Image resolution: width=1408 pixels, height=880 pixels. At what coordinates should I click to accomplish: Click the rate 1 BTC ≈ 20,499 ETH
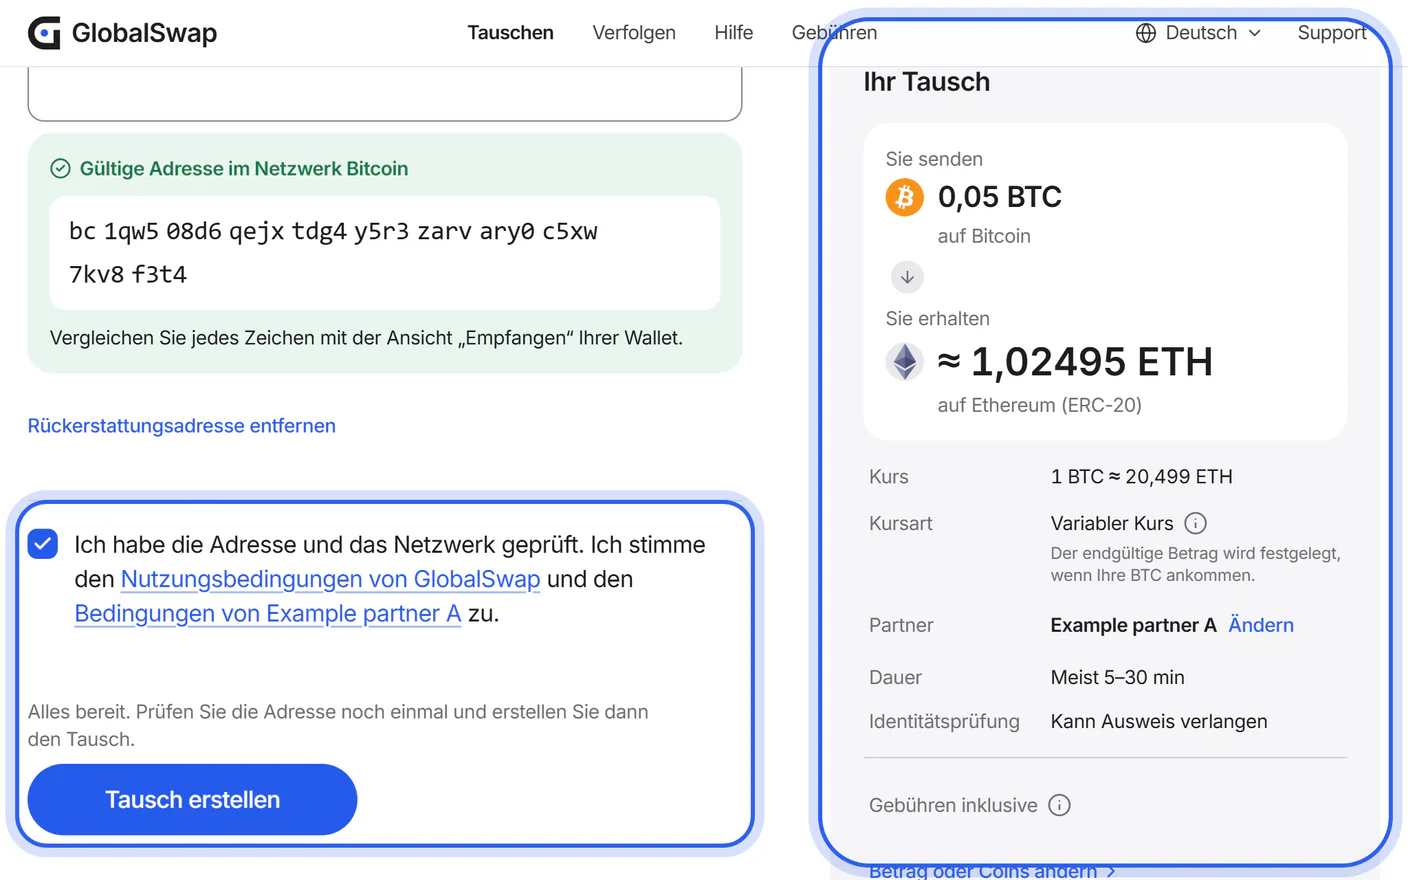[x=1141, y=477]
